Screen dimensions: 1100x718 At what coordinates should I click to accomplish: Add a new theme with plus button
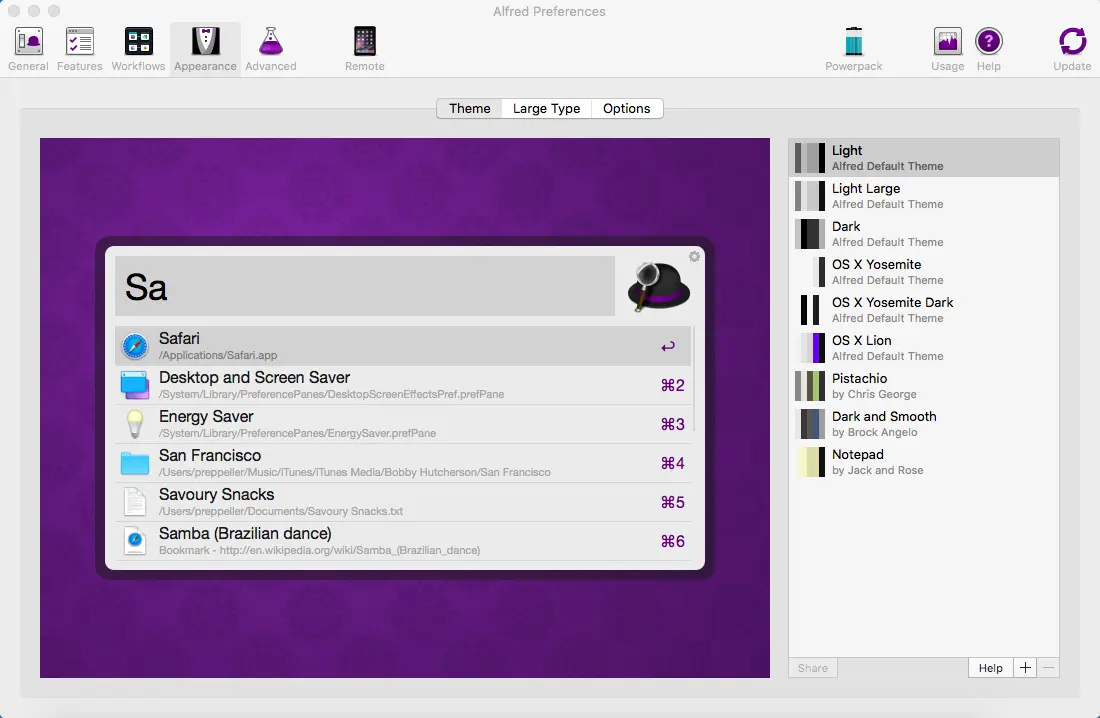coord(1025,668)
